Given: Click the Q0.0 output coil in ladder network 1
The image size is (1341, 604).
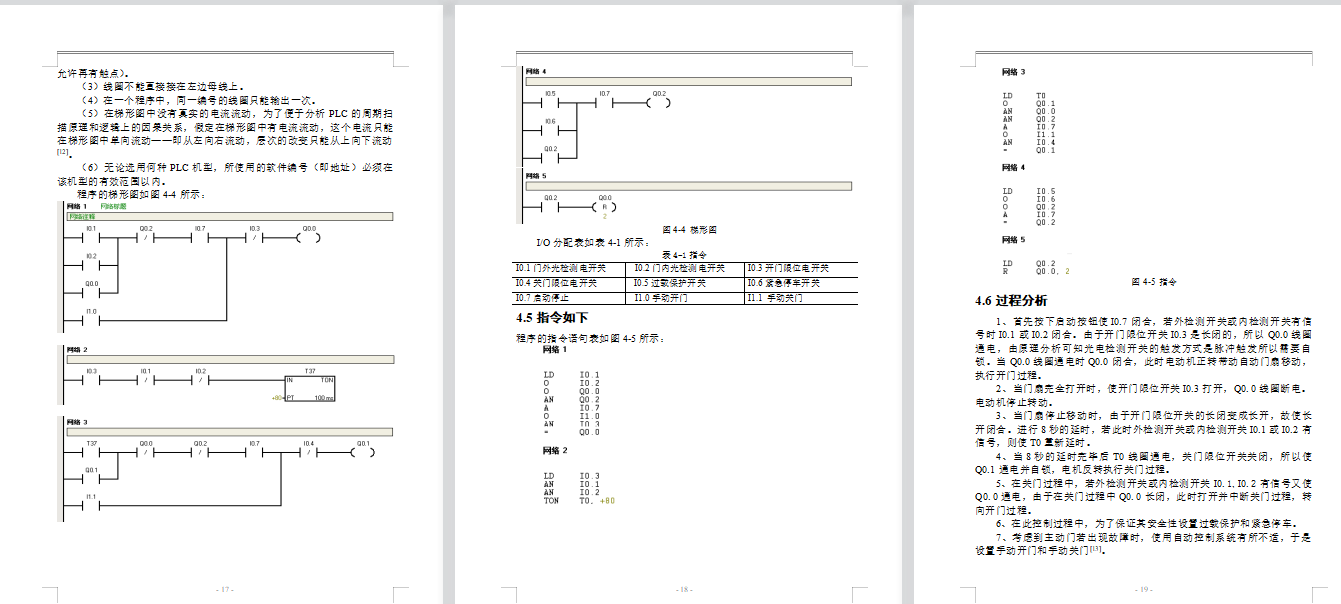Looking at the screenshot, I should click(309, 238).
